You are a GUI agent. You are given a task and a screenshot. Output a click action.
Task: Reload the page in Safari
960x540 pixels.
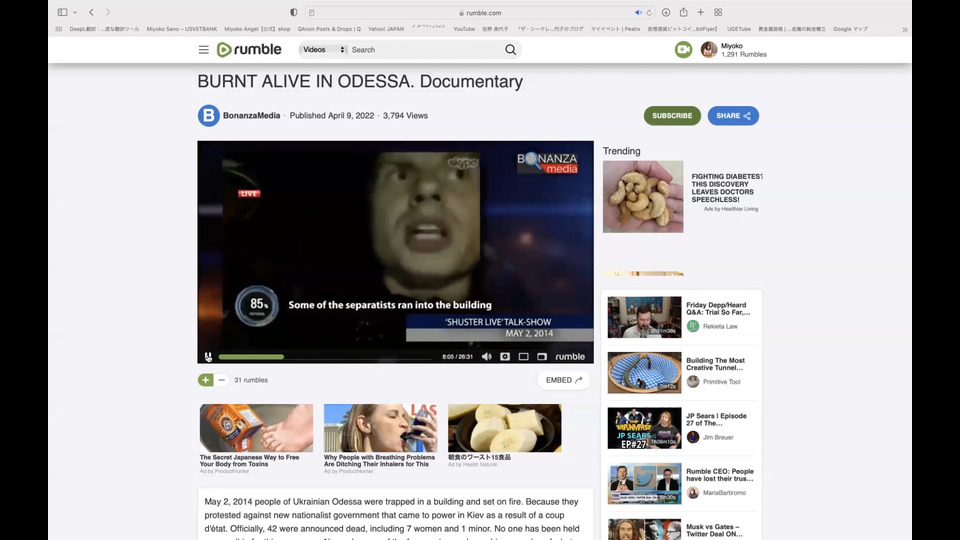[x=650, y=12]
